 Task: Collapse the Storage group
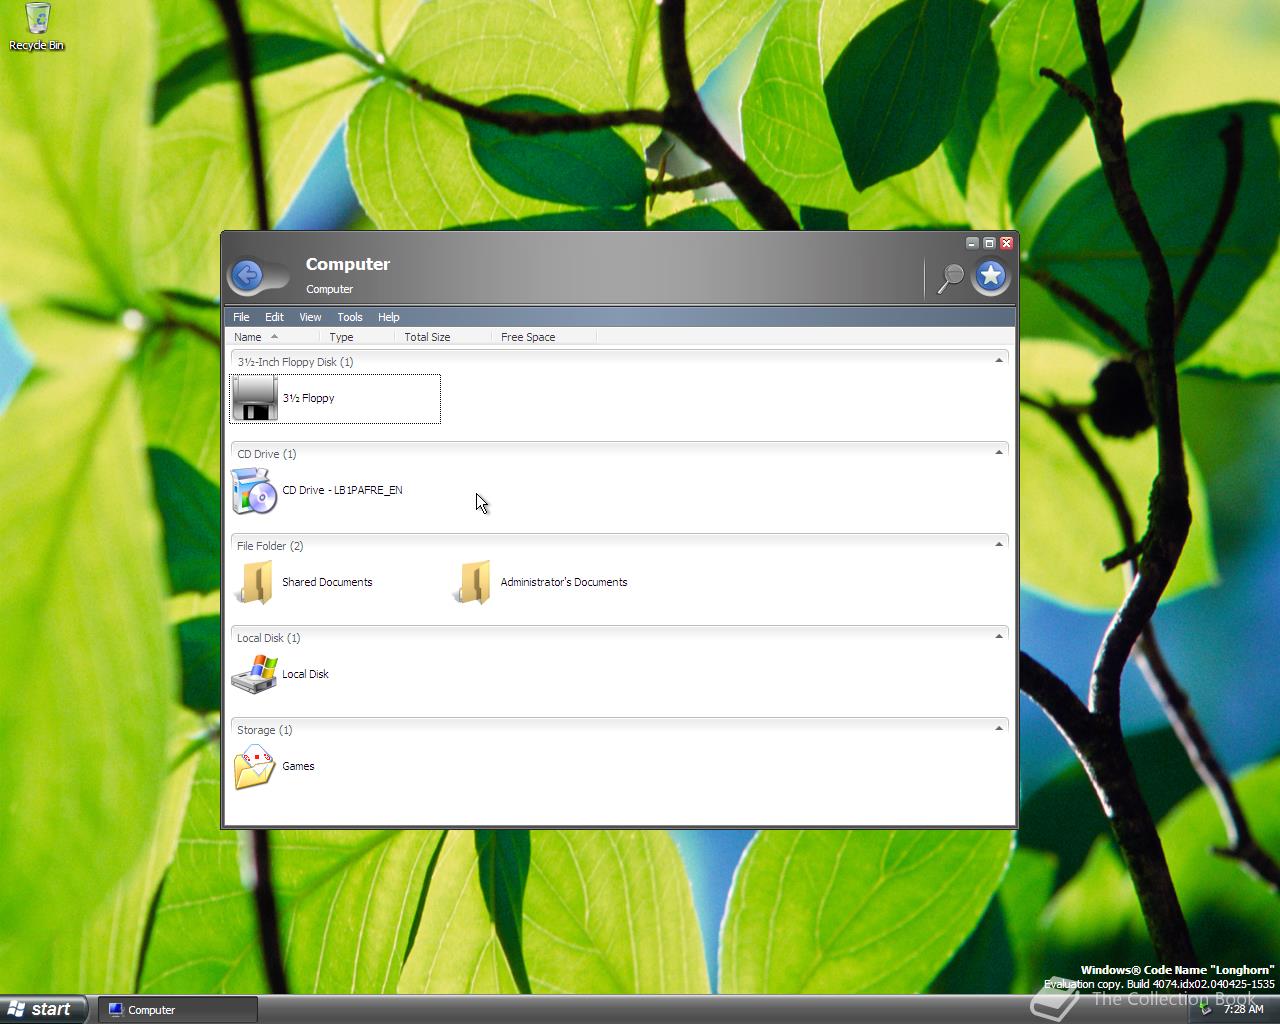coord(999,728)
